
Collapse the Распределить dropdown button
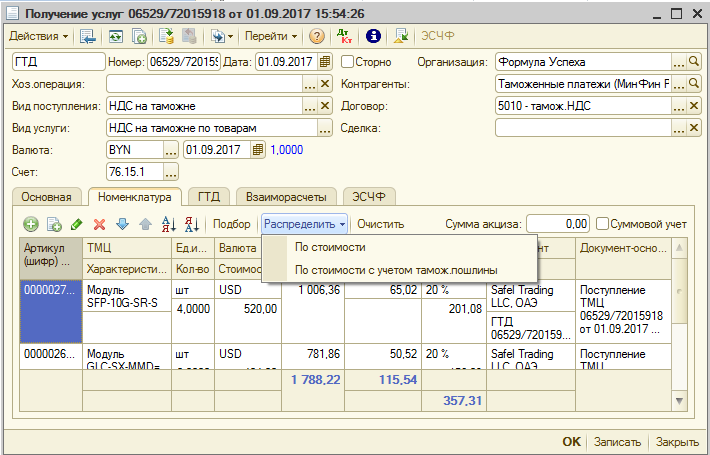[305, 224]
